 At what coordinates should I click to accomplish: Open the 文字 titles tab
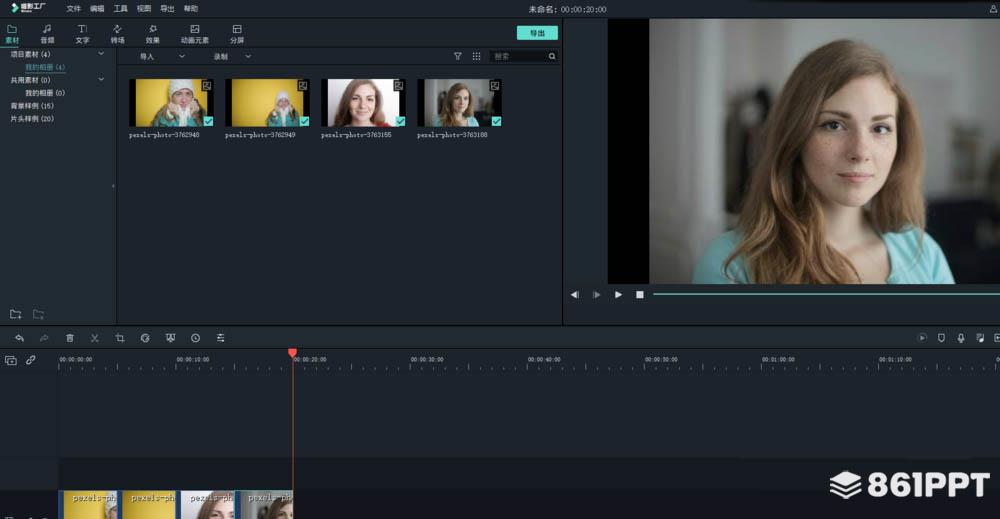[82, 34]
